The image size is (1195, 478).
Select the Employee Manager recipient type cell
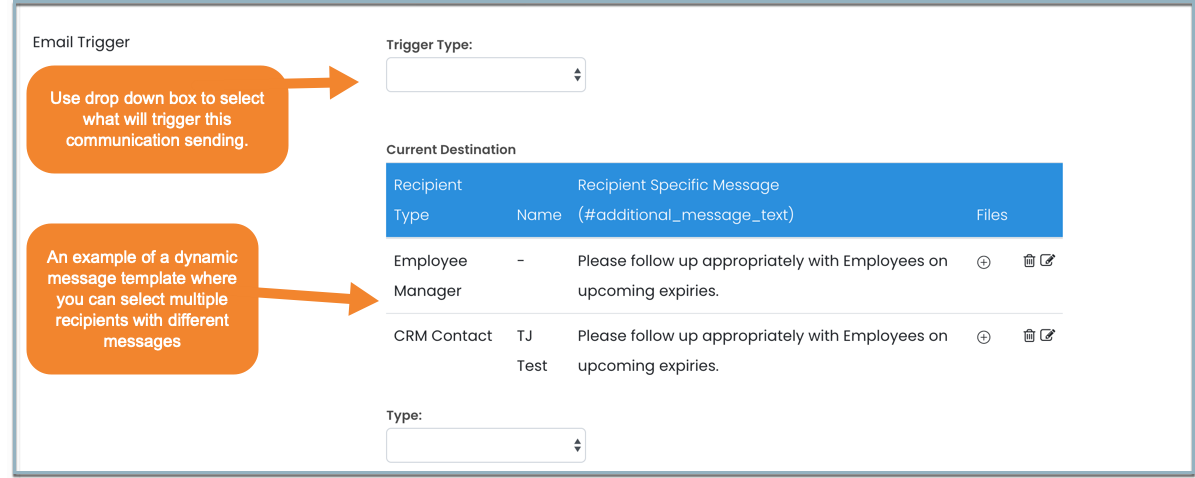[430, 276]
